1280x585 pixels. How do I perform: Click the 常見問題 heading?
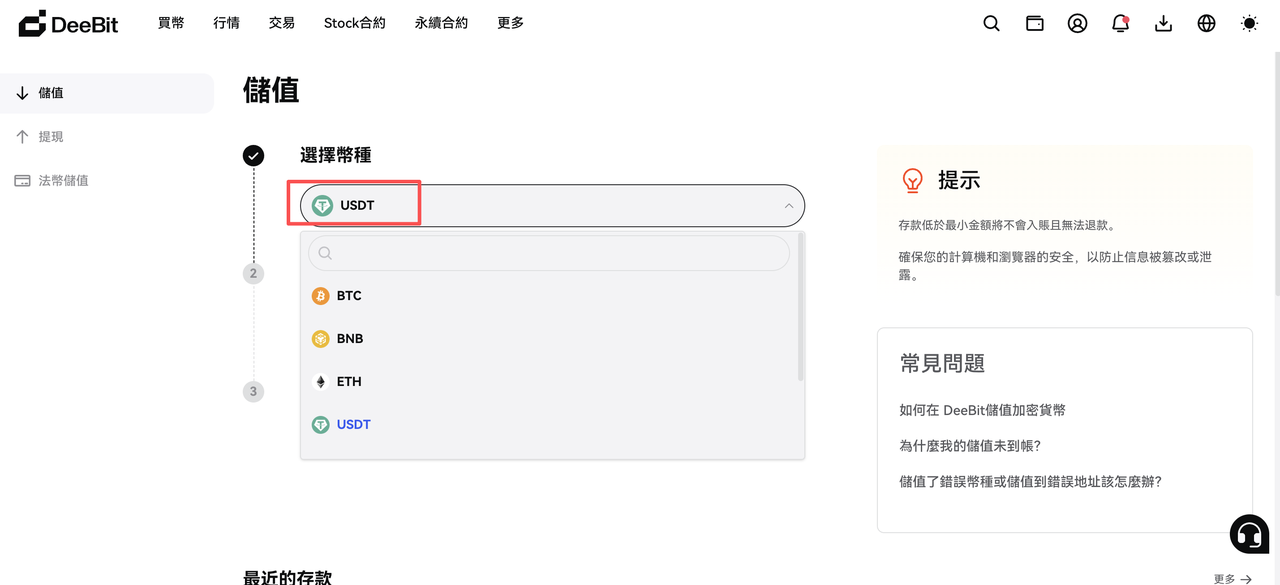click(x=942, y=363)
